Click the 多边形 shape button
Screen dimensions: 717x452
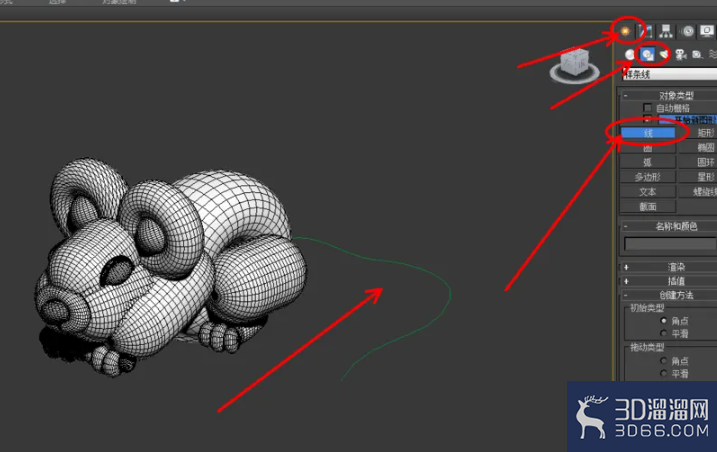point(648,177)
